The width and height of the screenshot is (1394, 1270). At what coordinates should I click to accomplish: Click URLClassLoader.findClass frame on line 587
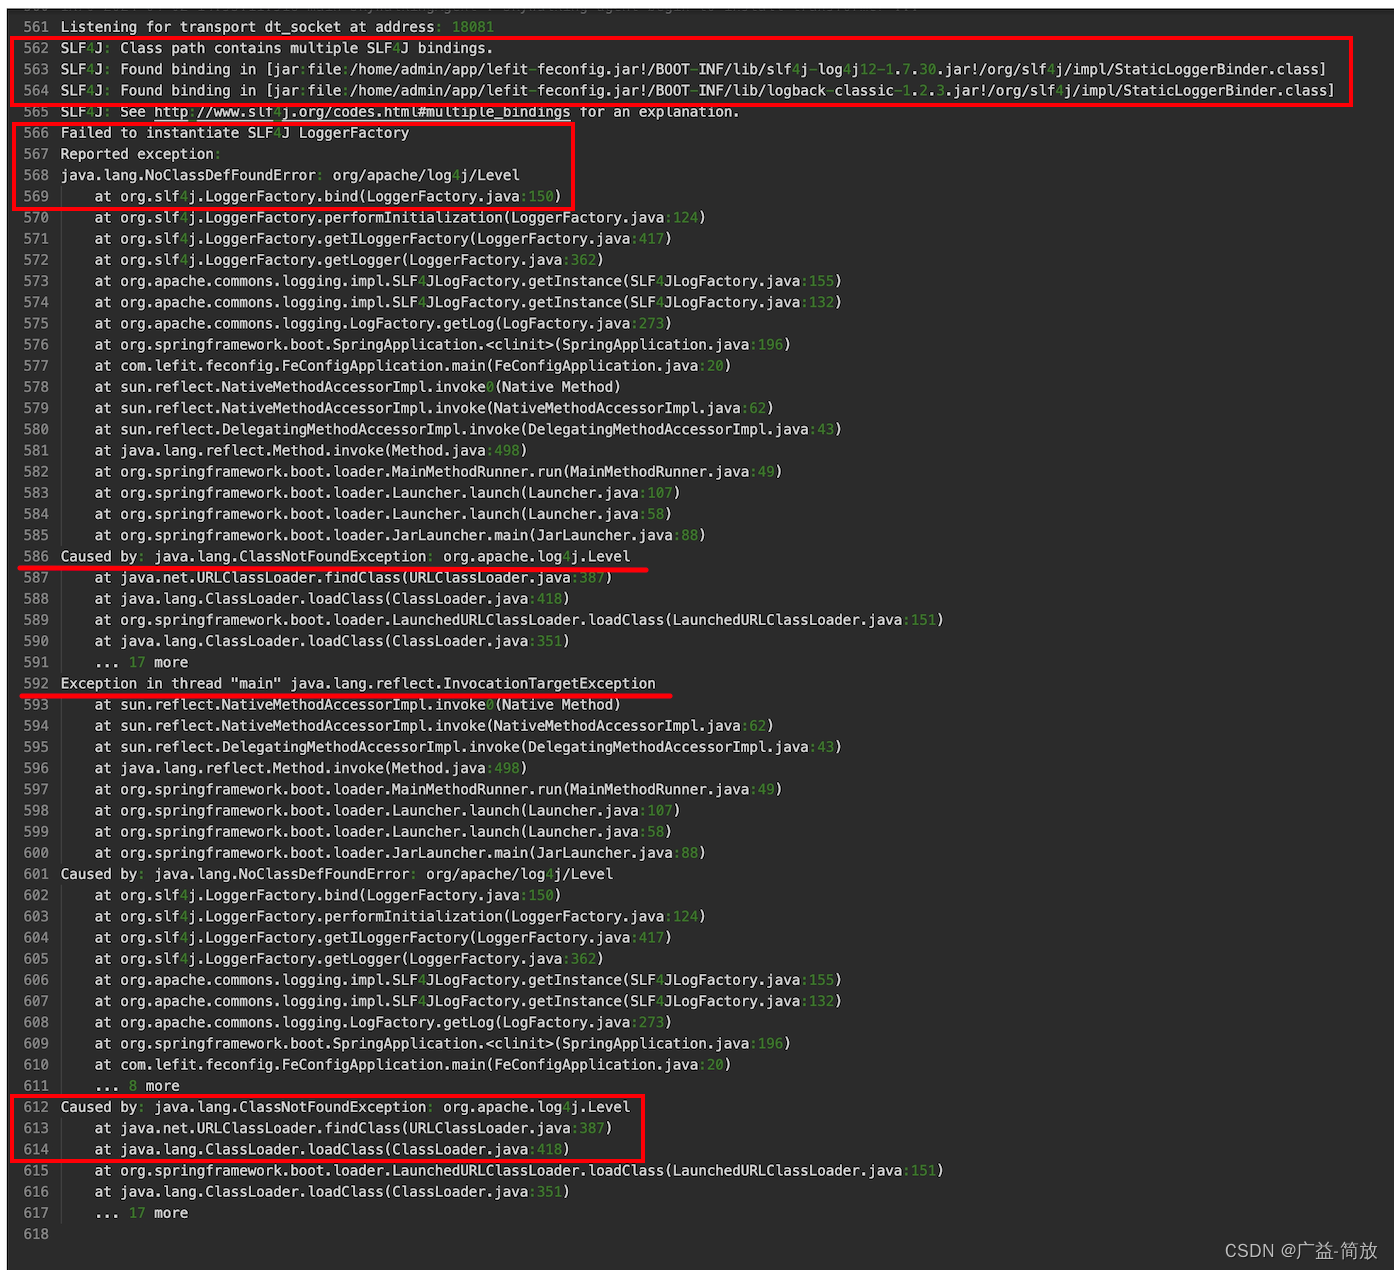click(x=353, y=578)
